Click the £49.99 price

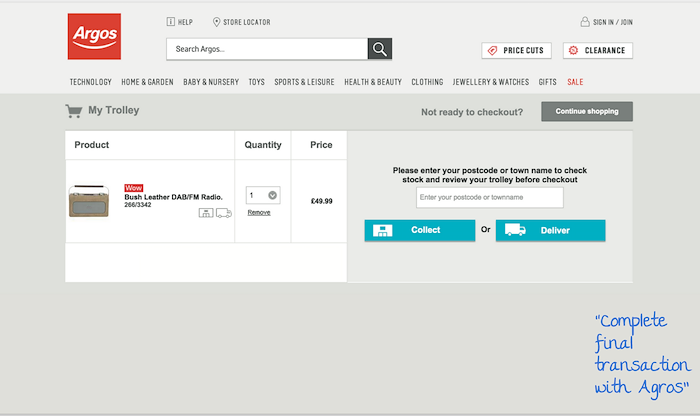321,201
